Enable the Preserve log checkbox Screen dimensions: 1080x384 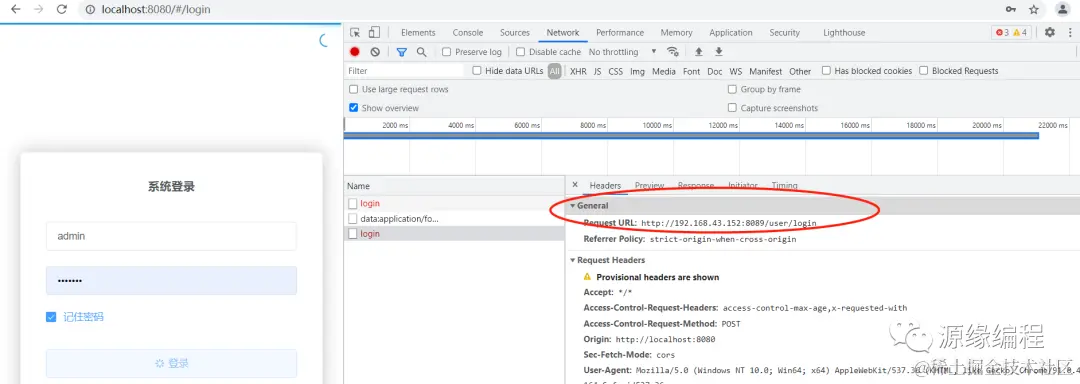(x=446, y=52)
